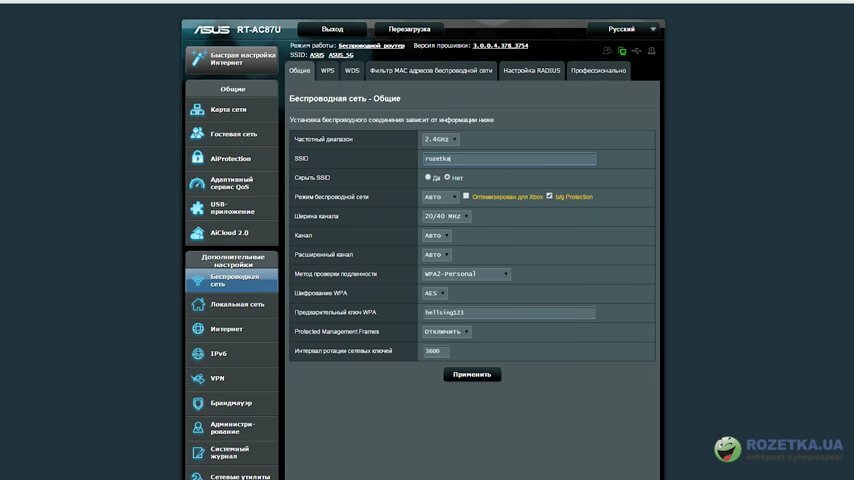Open the Расширенный канал Авто dropdown
This screenshot has height=480, width=854.
click(436, 255)
